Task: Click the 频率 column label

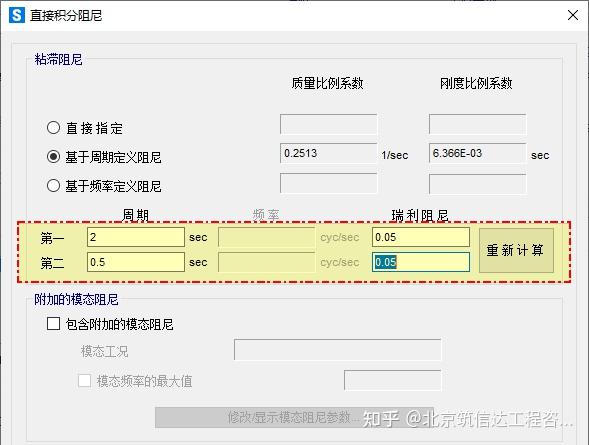Action: tap(266, 215)
